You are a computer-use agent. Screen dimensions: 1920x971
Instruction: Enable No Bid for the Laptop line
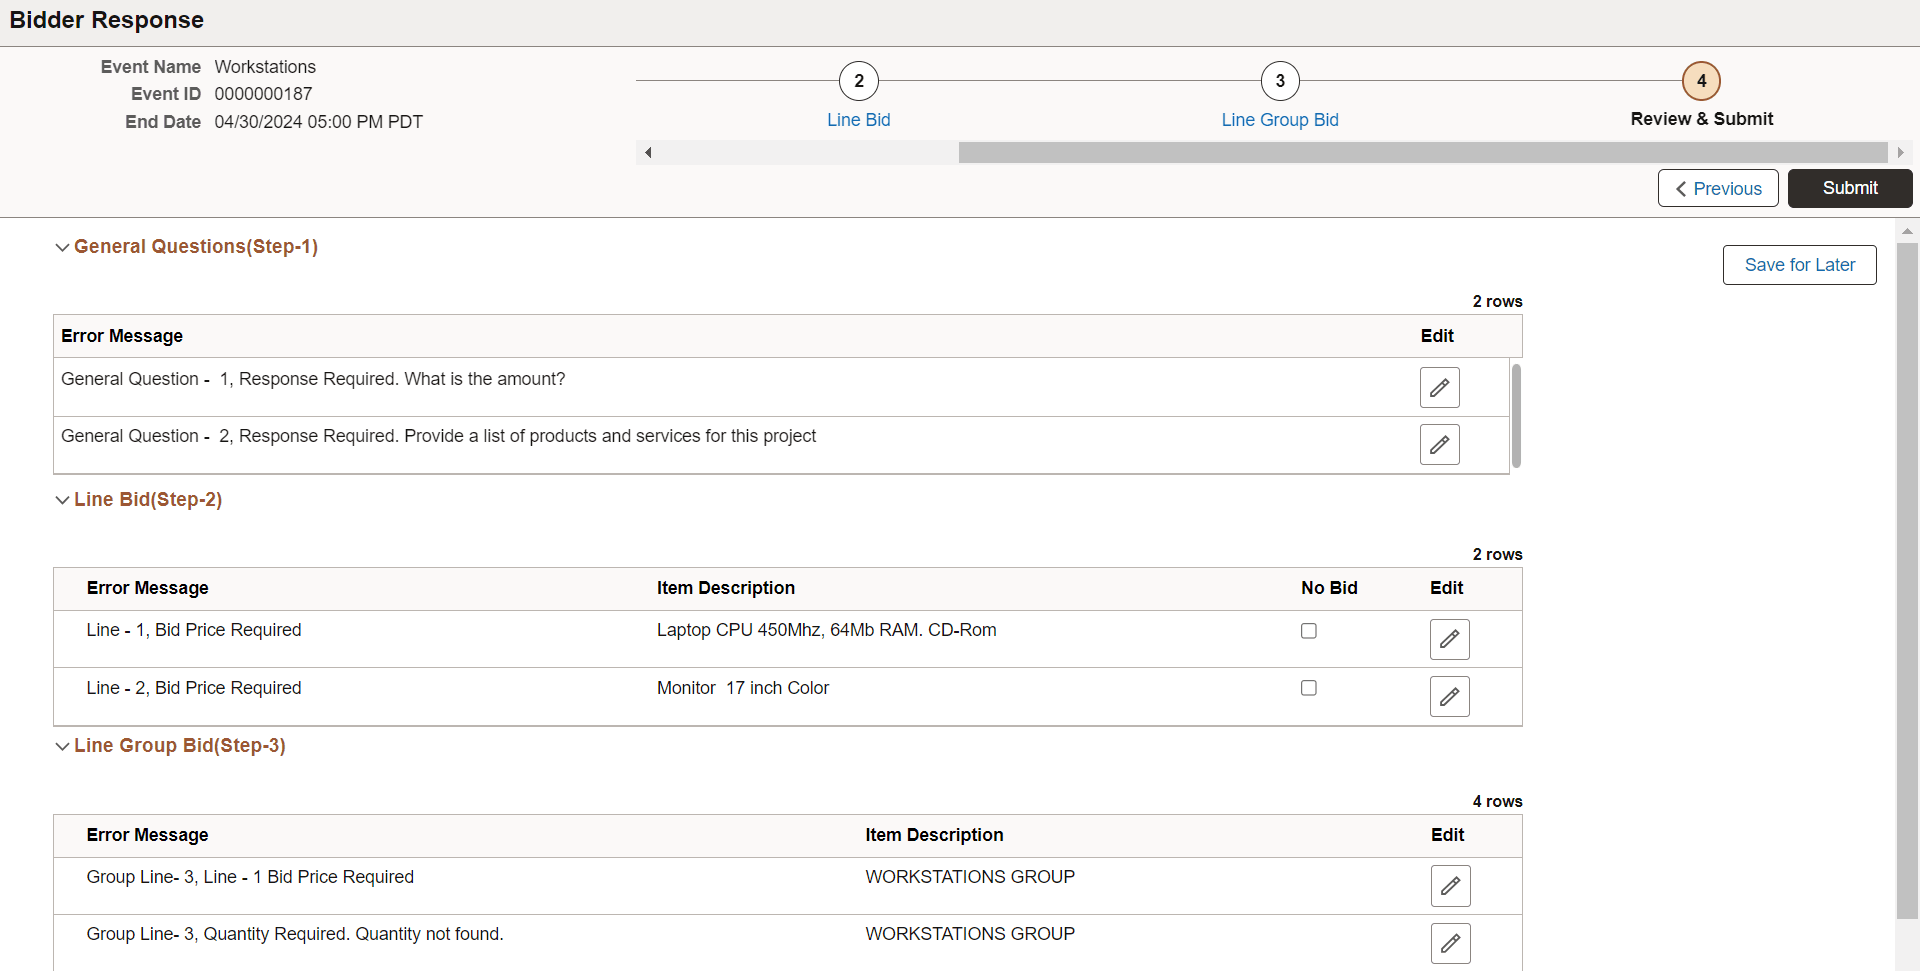(1308, 630)
